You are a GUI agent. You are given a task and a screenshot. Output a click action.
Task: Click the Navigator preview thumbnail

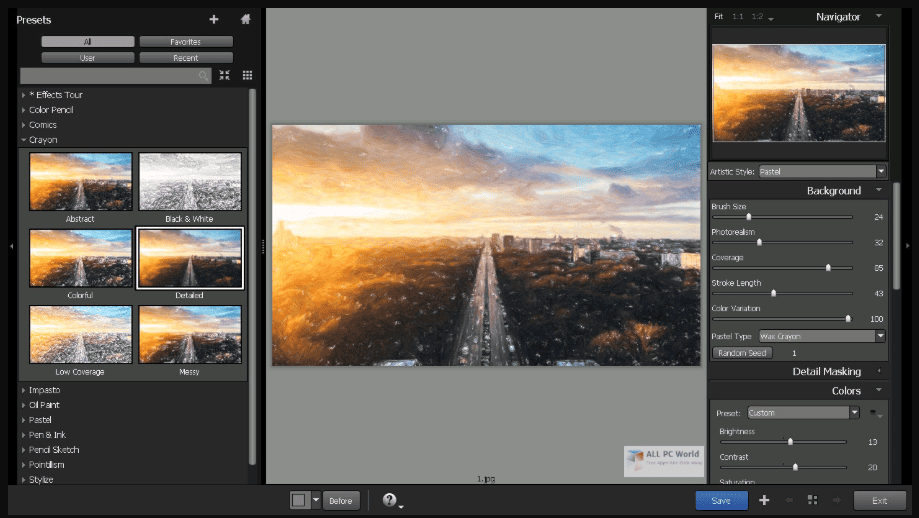799,93
